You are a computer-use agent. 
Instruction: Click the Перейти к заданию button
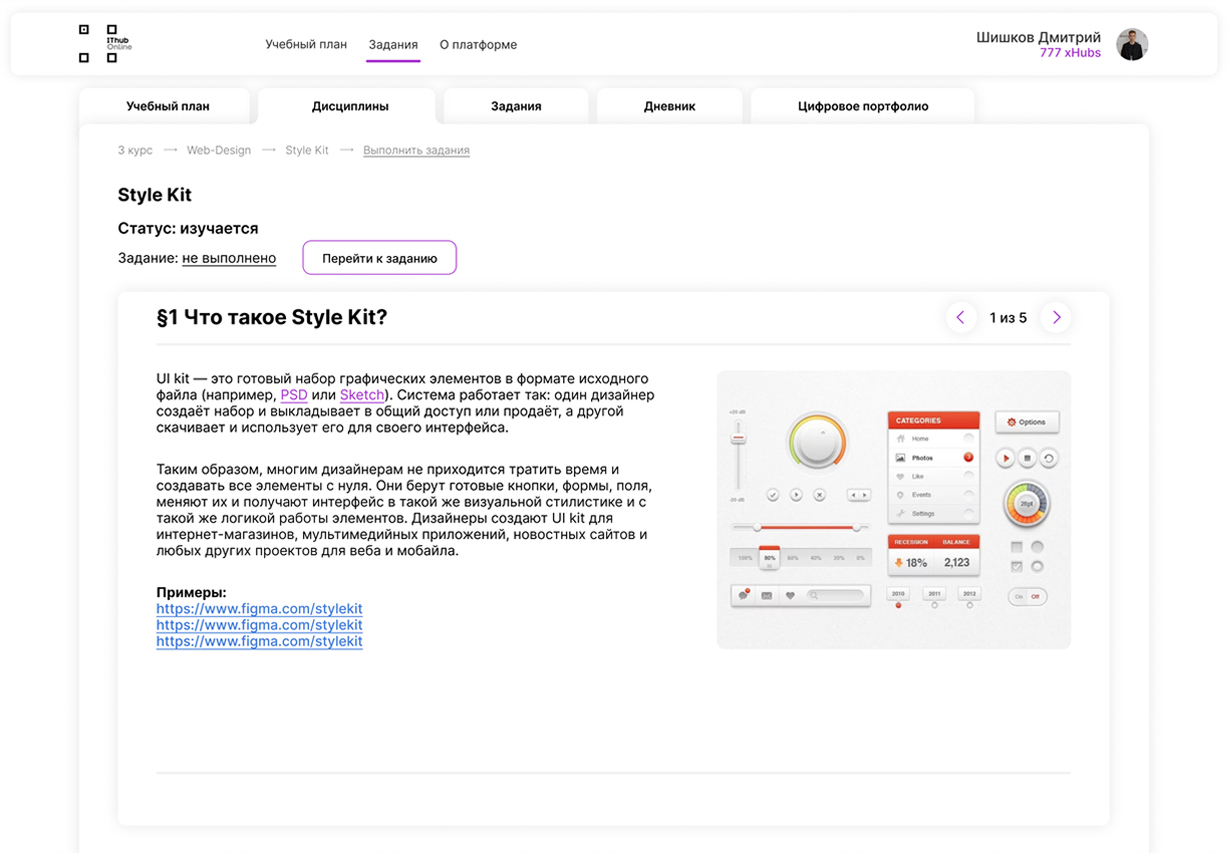coord(379,257)
